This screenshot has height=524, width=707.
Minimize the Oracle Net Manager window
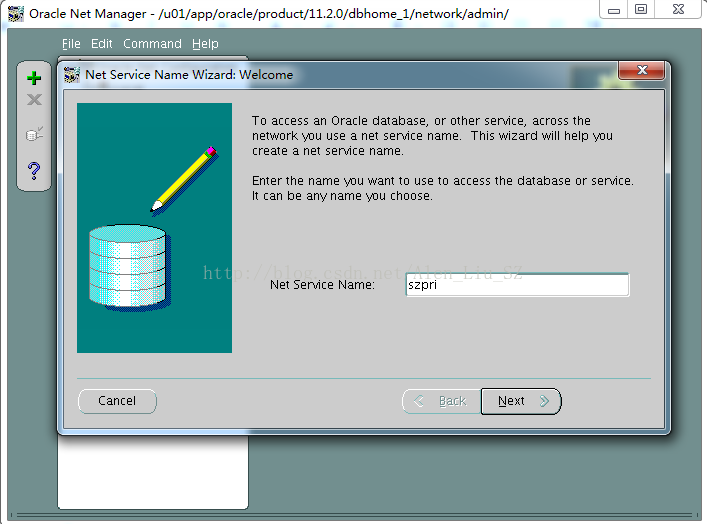(x=614, y=9)
